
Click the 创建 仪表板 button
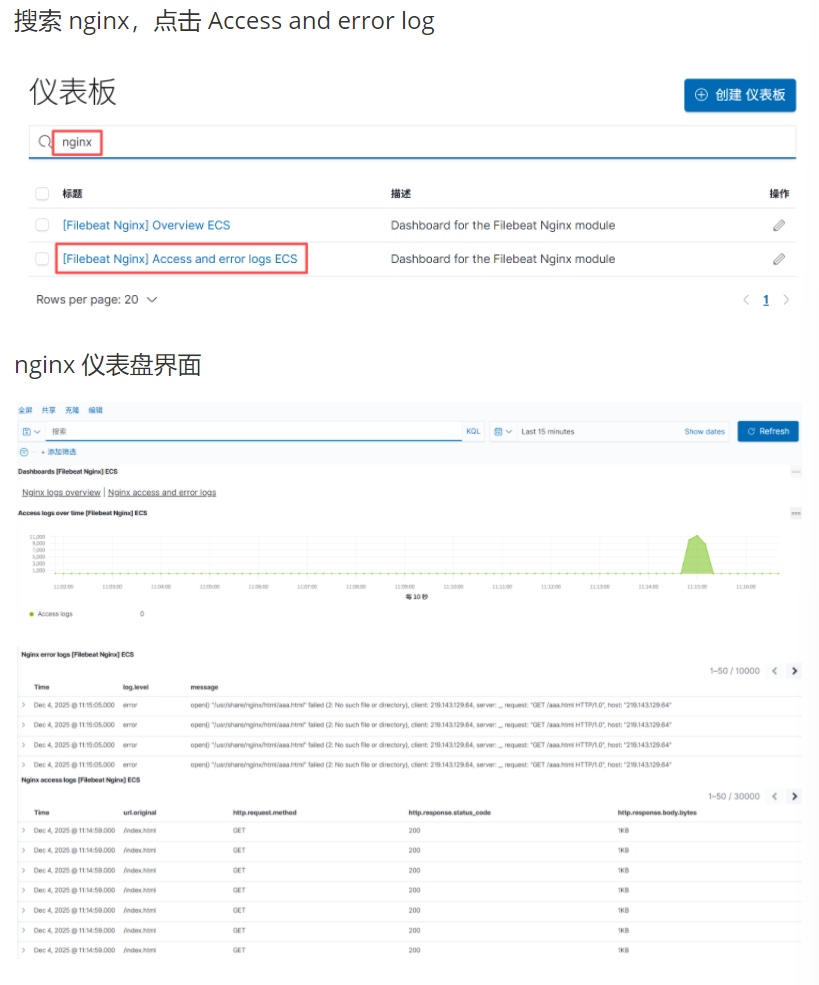click(739, 95)
